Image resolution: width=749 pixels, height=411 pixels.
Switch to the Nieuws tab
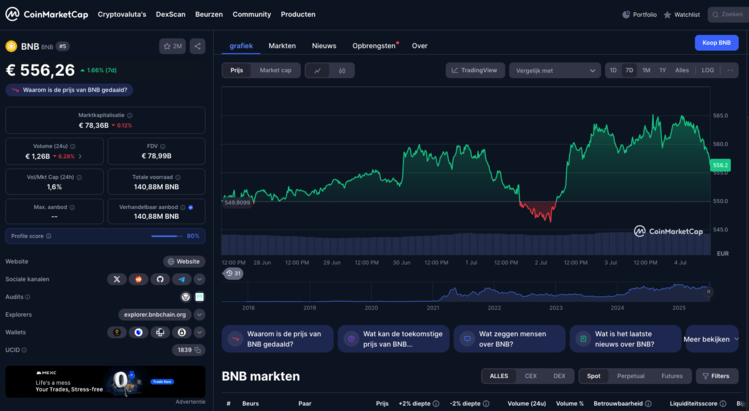[x=324, y=46]
